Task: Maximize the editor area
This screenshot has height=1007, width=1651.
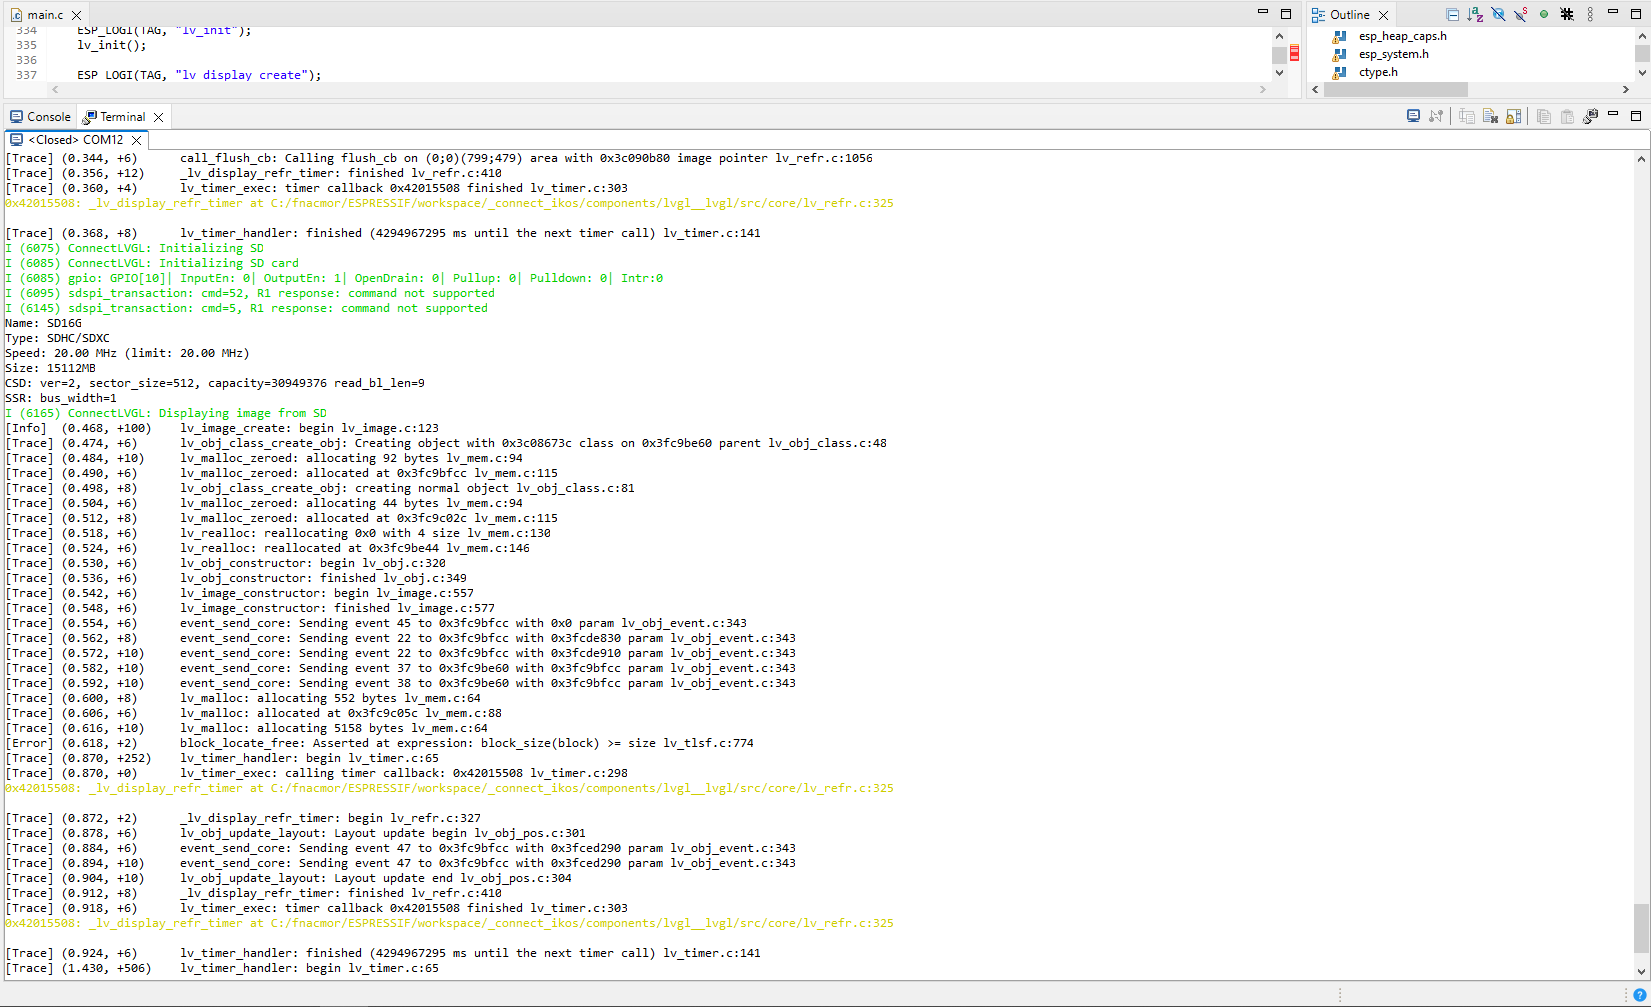Action: 1286,14
